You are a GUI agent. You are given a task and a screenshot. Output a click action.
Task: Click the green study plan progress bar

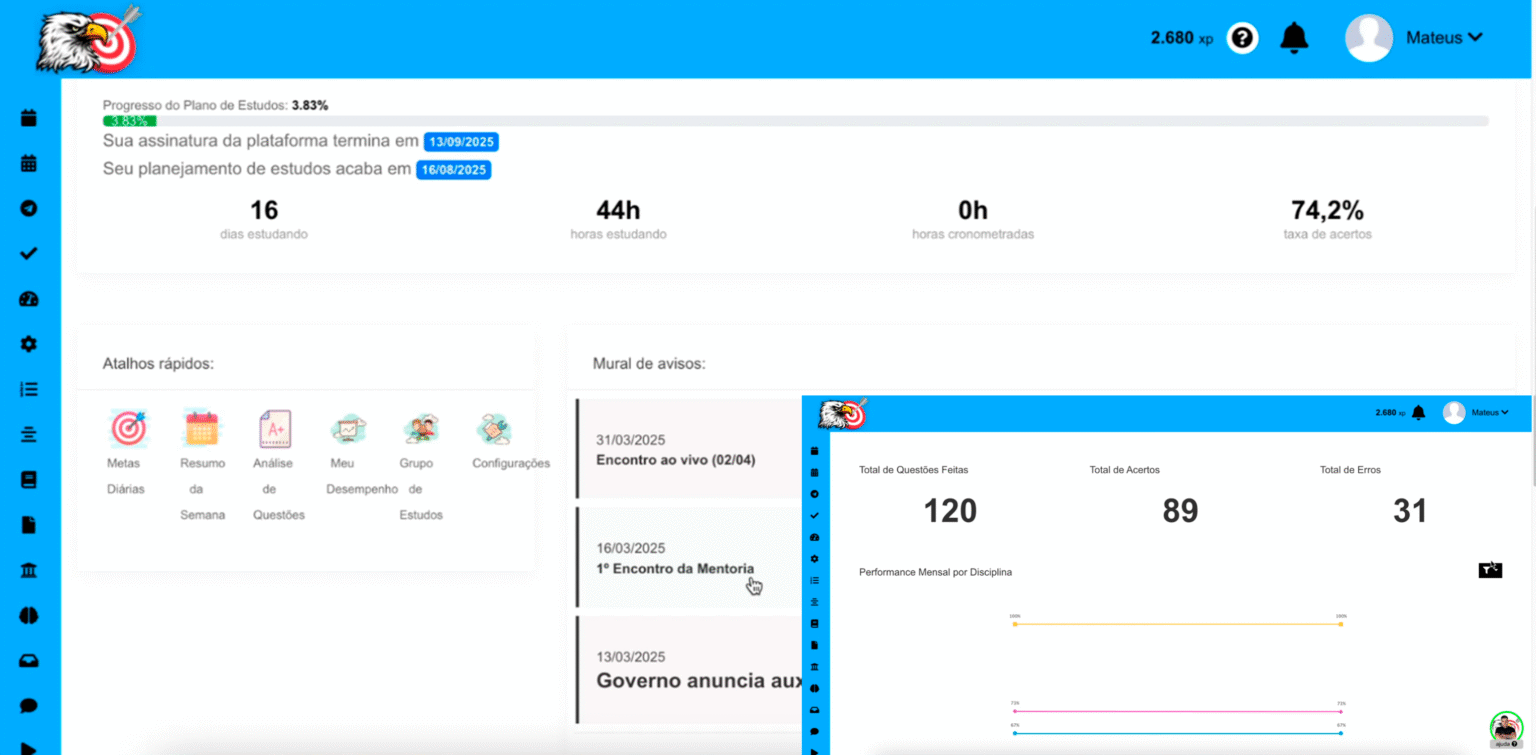[x=129, y=121]
